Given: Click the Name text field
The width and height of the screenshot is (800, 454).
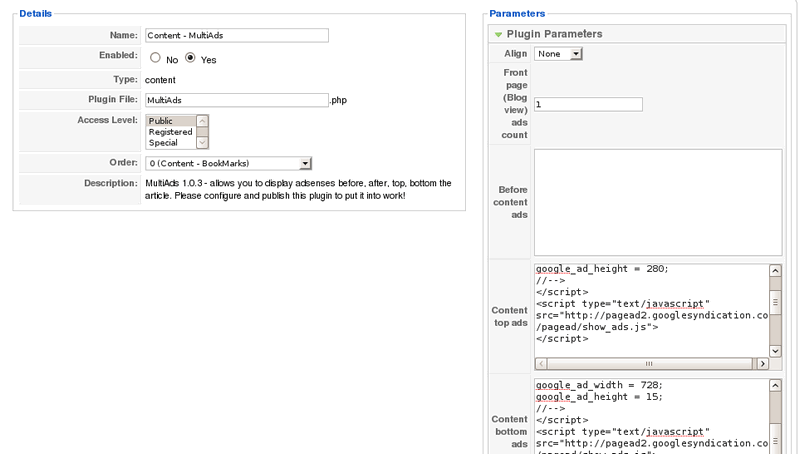Looking at the screenshot, I should click(236, 35).
